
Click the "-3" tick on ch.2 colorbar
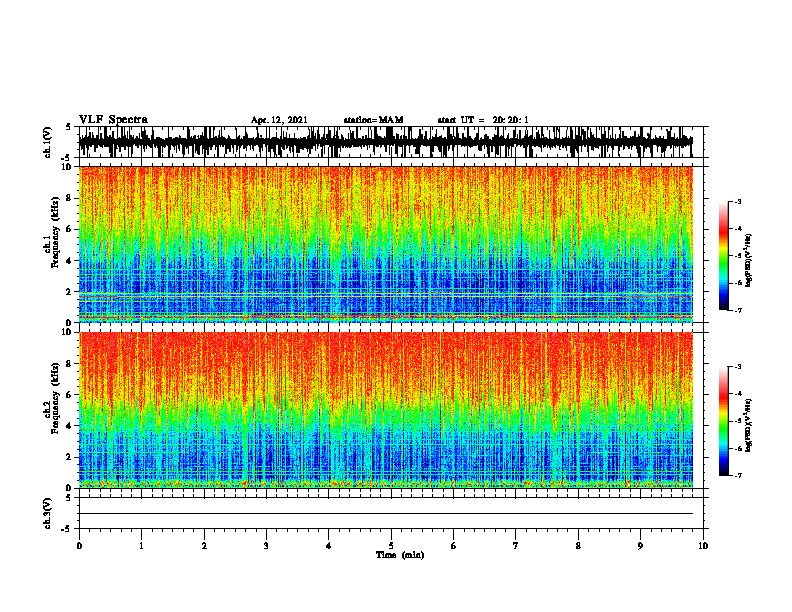coord(738,367)
